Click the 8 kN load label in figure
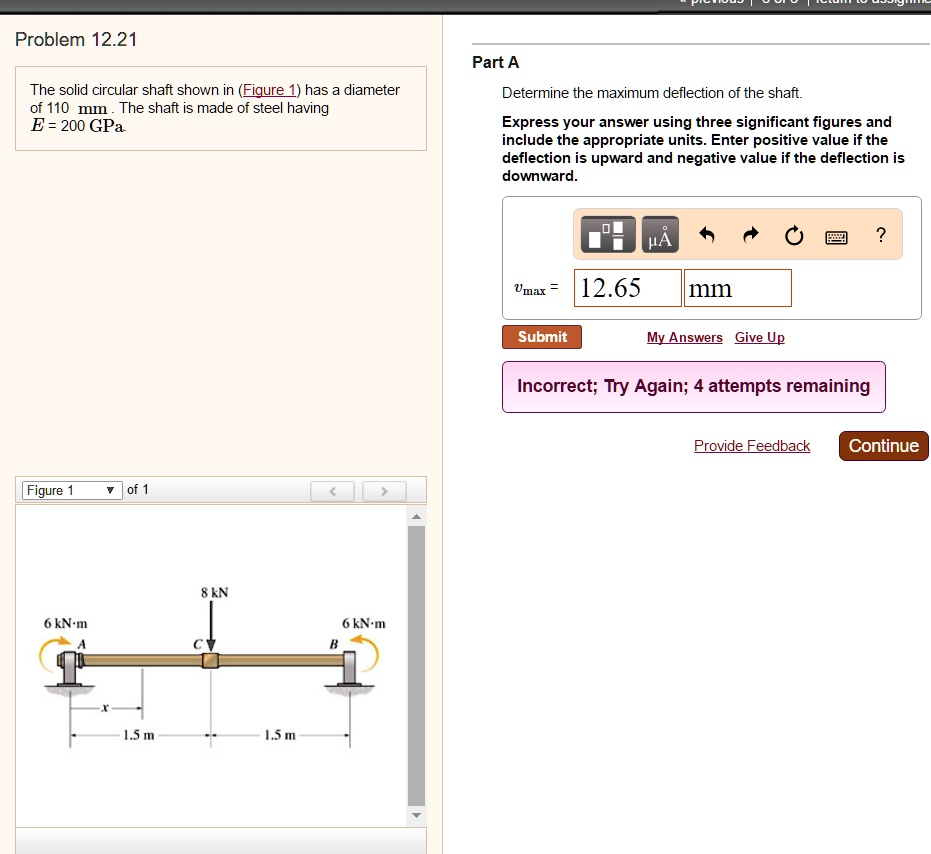Screen dimensions: 931x854 (214, 593)
